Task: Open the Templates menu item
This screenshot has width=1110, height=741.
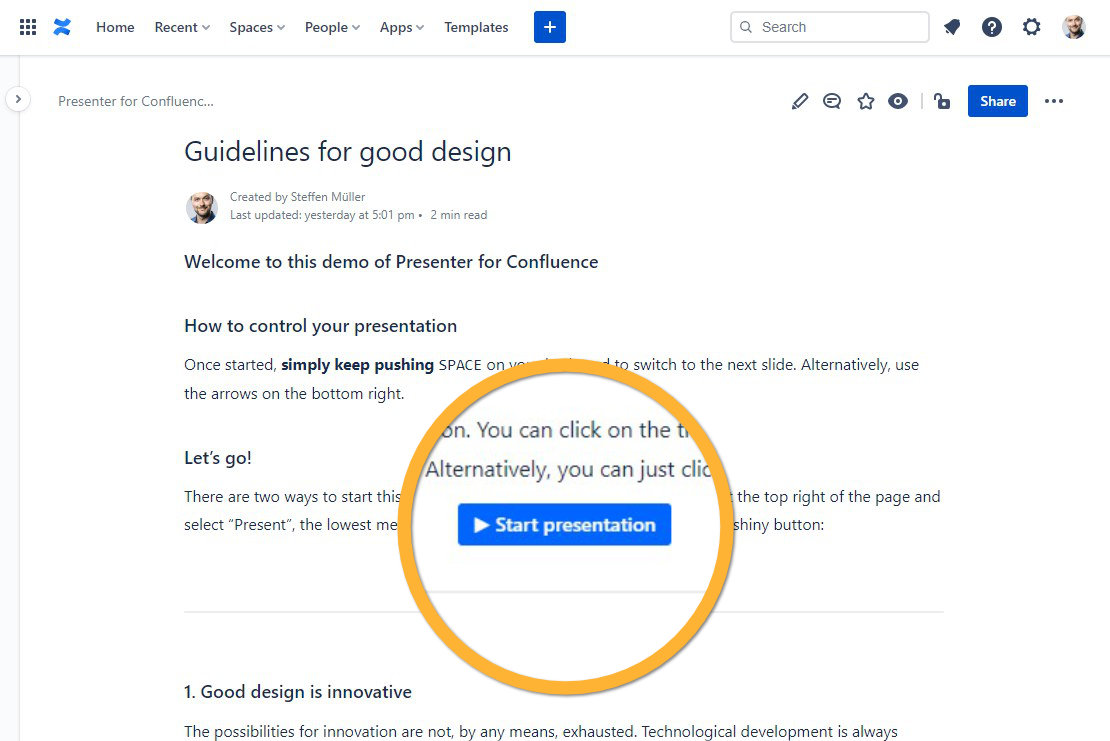Action: tap(476, 27)
